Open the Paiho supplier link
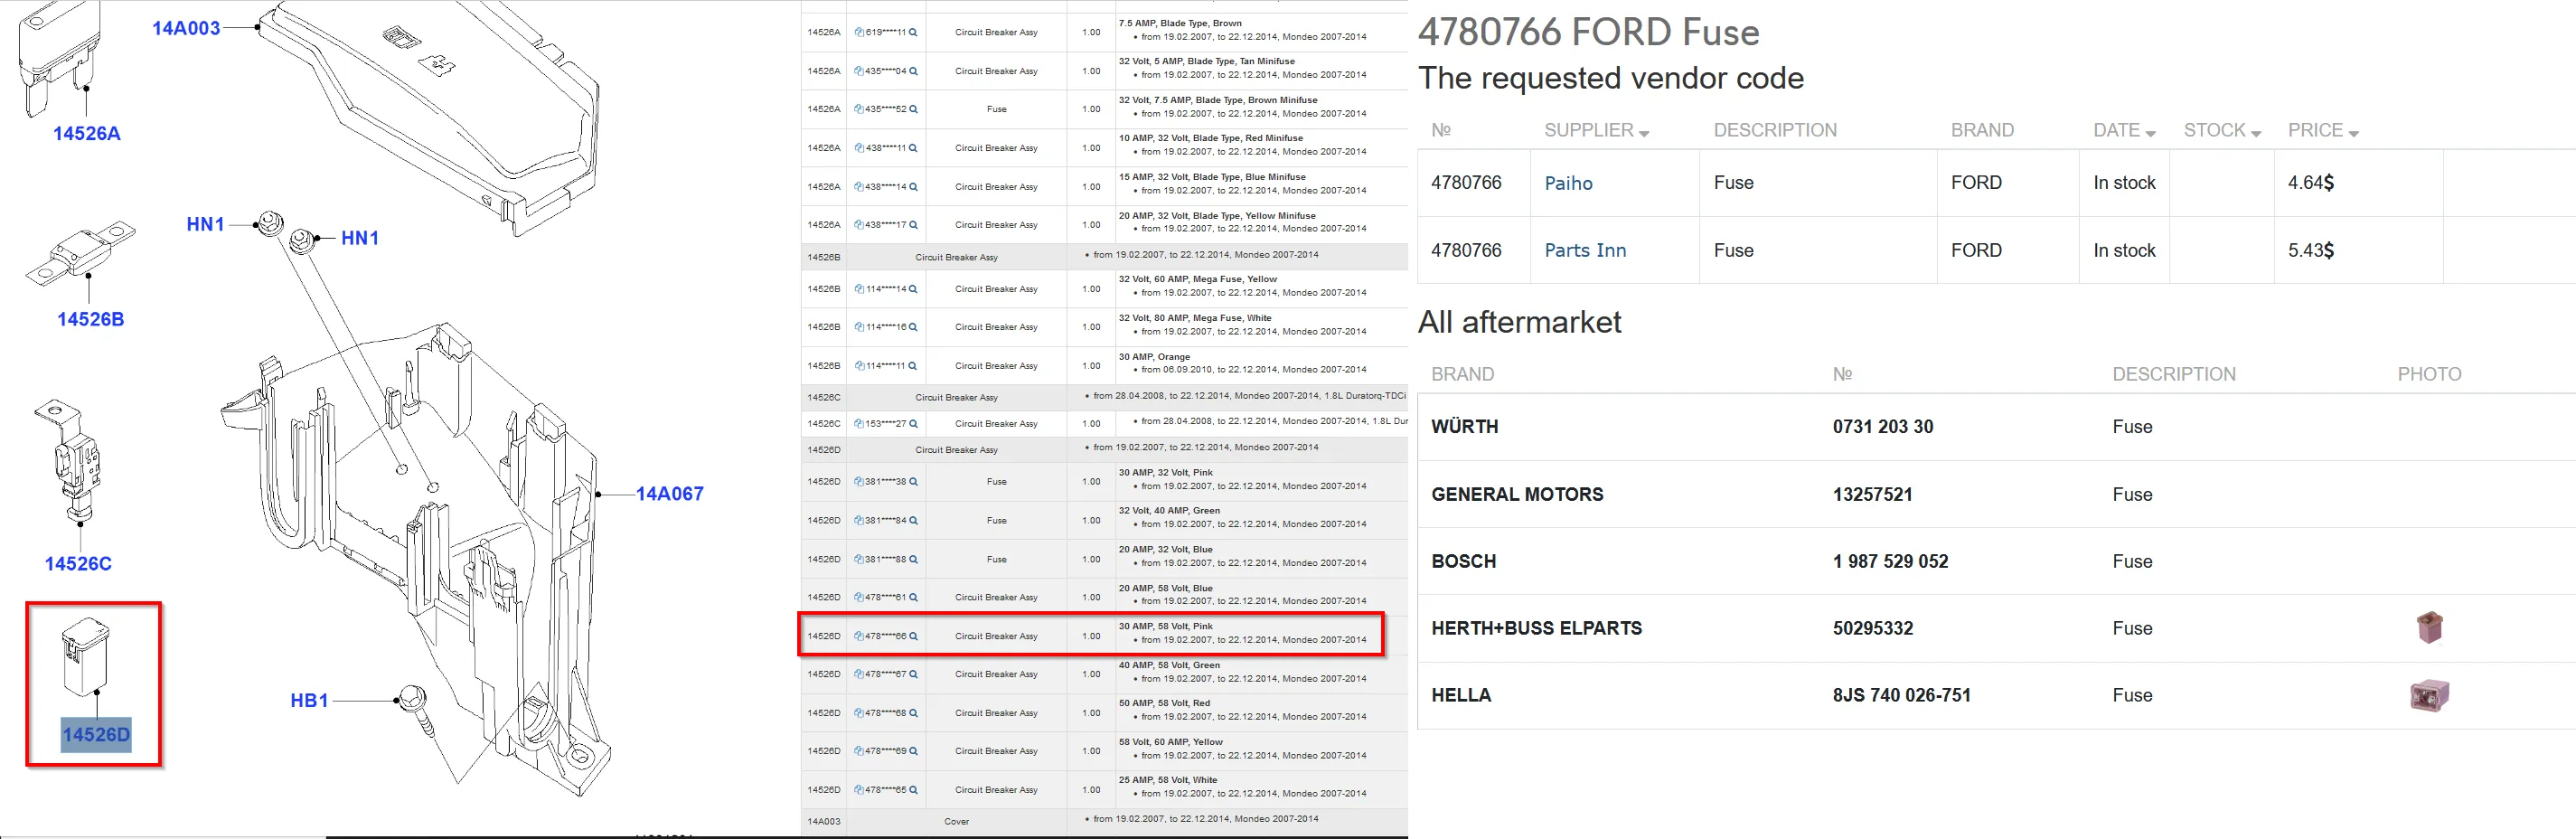Screen dimensions: 2576x839 pos(1568,183)
